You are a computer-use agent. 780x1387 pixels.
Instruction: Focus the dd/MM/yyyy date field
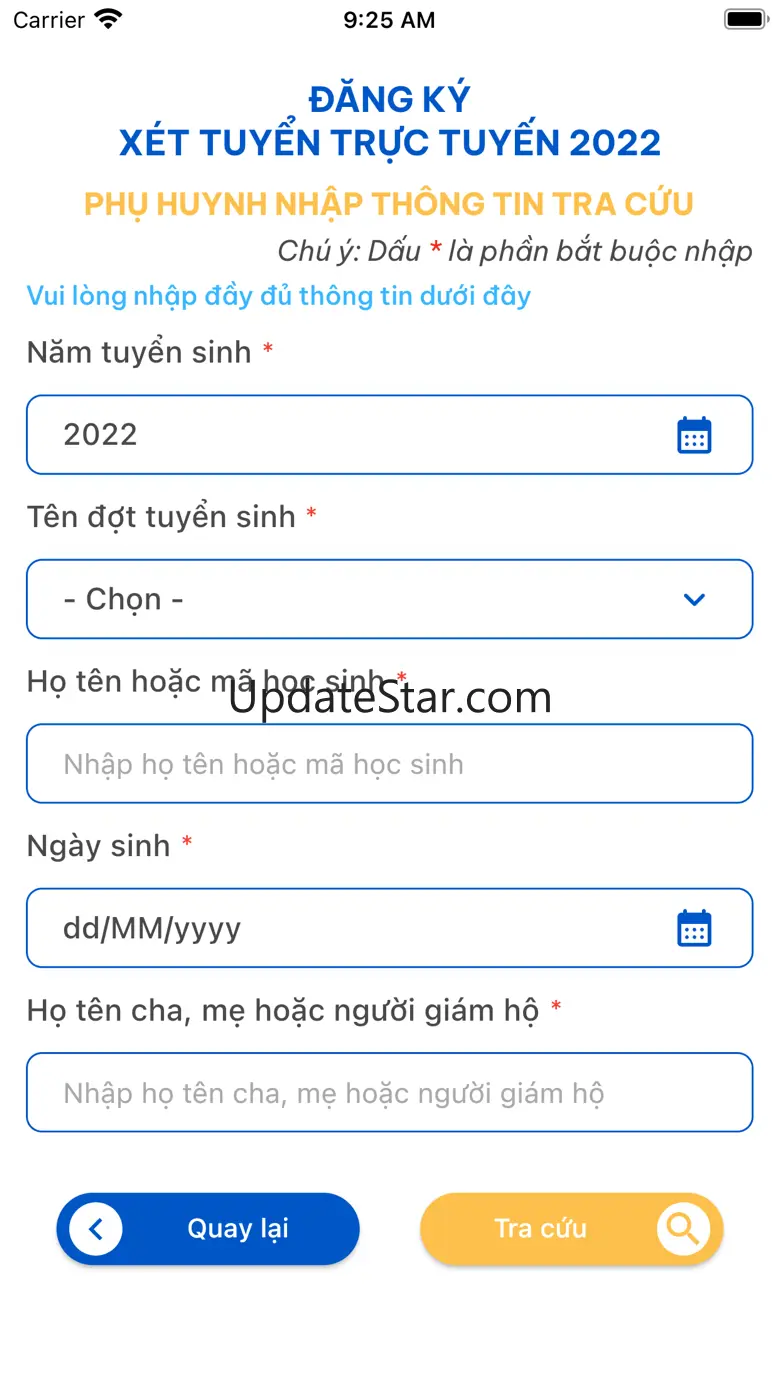[x=389, y=928]
